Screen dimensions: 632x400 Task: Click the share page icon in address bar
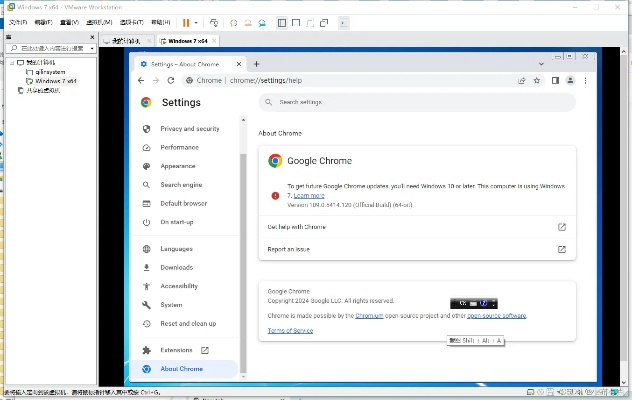pyautogui.click(x=522, y=80)
